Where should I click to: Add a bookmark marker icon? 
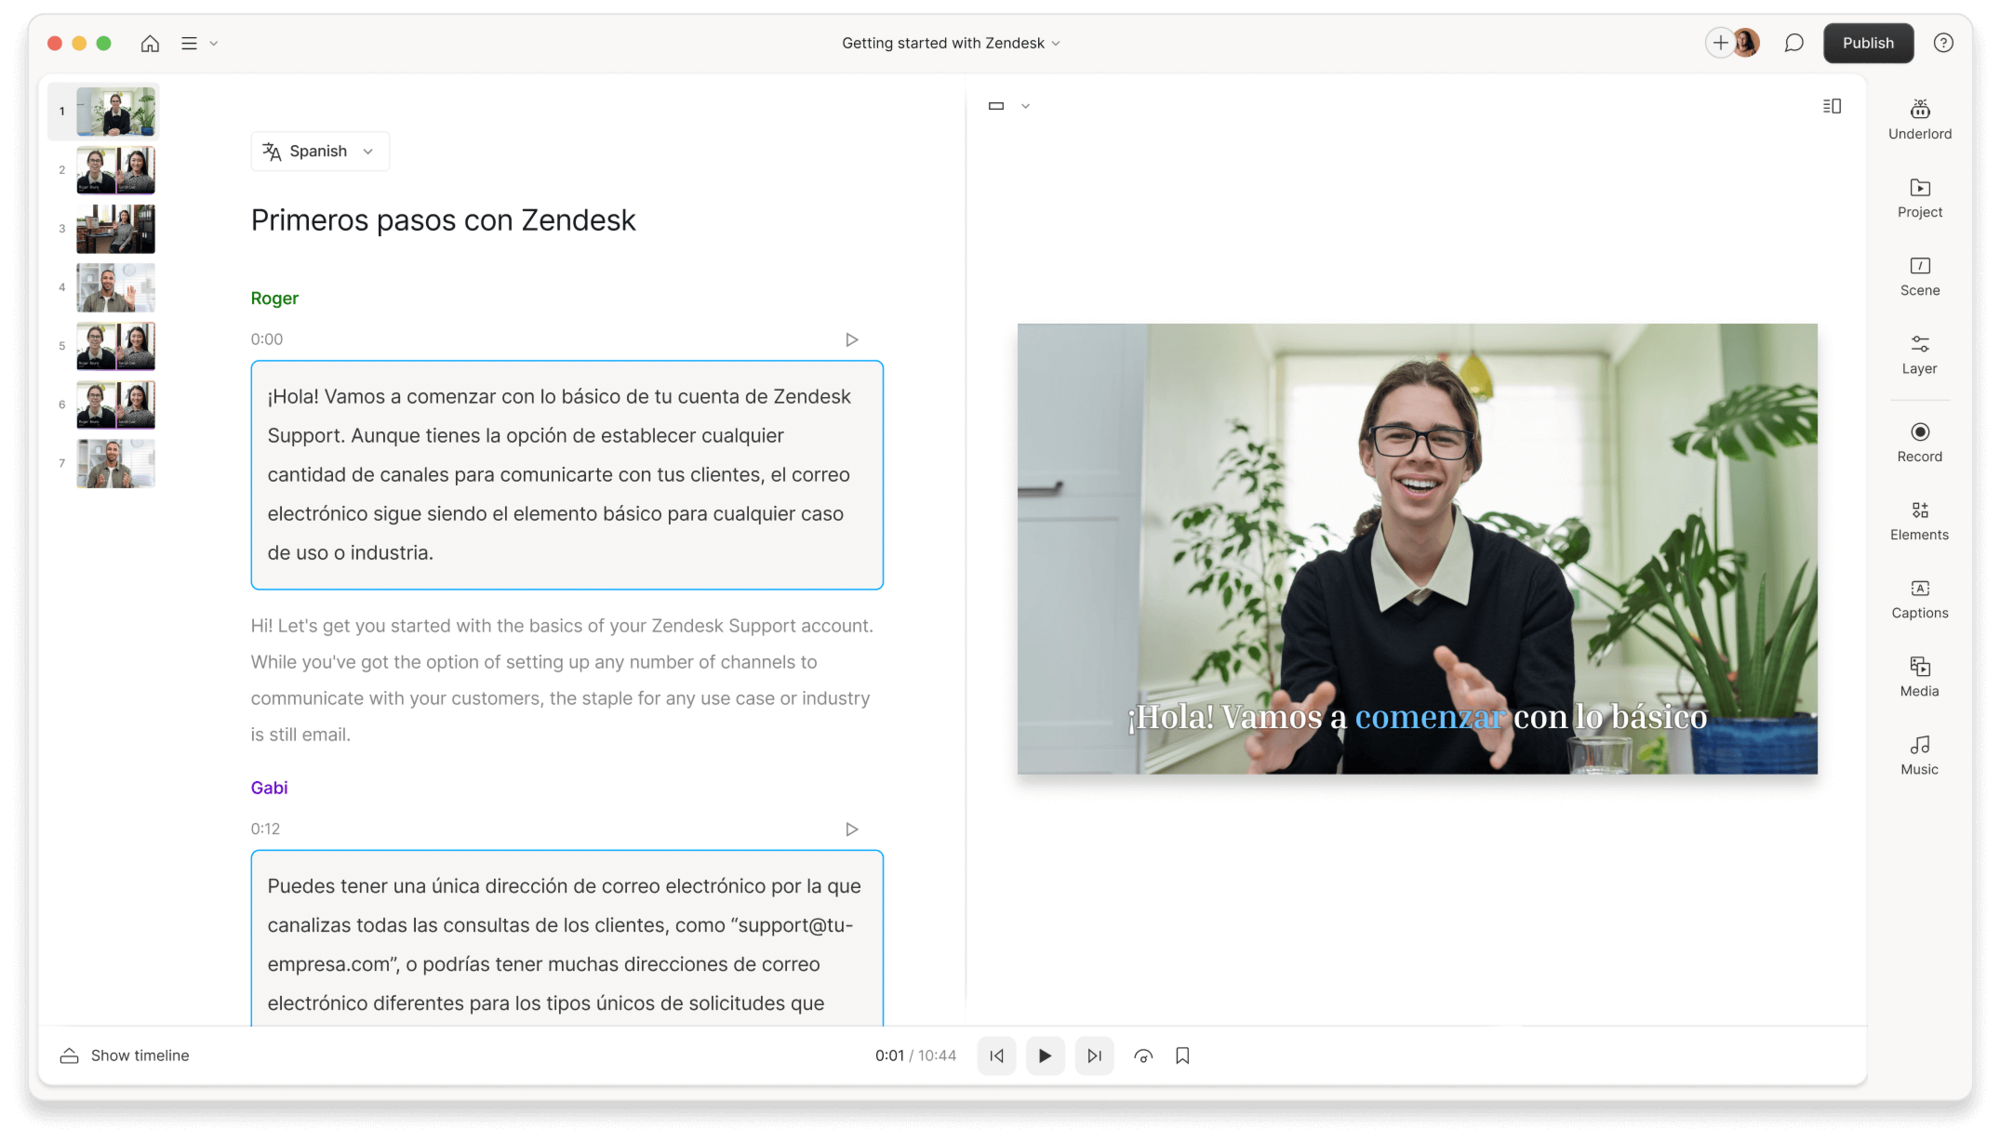1182,1056
